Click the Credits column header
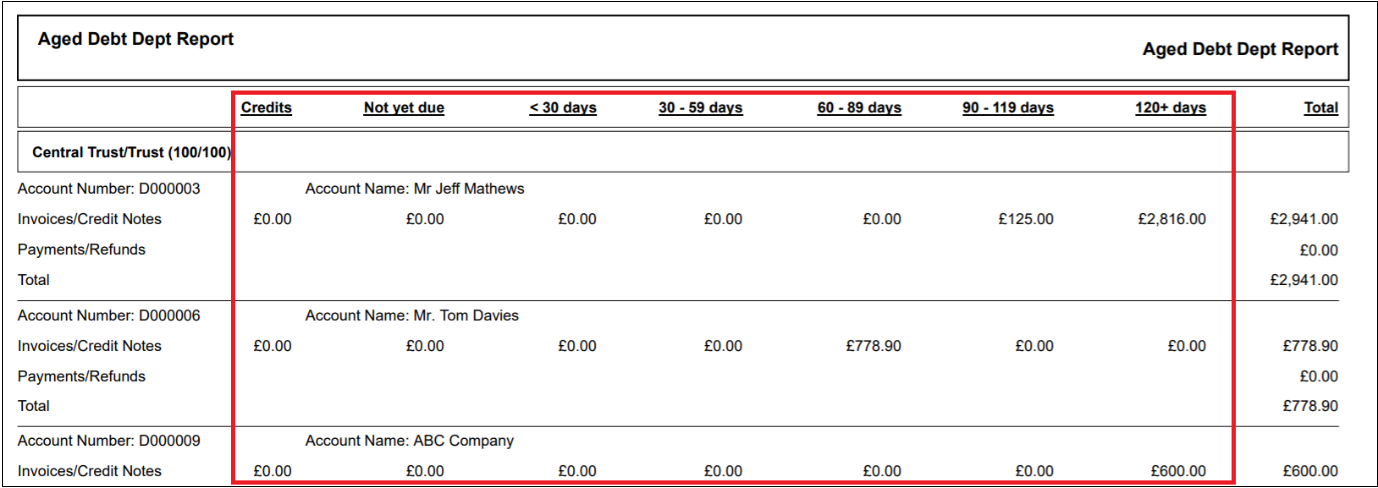The height and width of the screenshot is (488, 1378). tap(266, 108)
